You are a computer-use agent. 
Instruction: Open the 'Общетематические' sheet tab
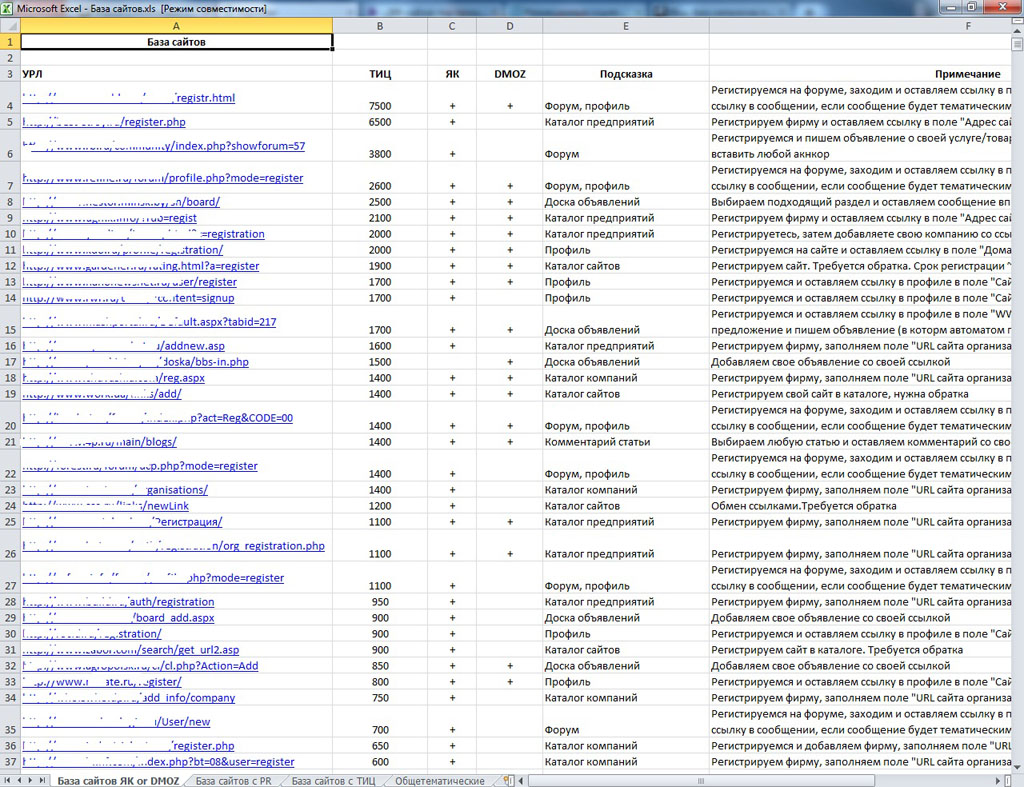tap(440, 780)
